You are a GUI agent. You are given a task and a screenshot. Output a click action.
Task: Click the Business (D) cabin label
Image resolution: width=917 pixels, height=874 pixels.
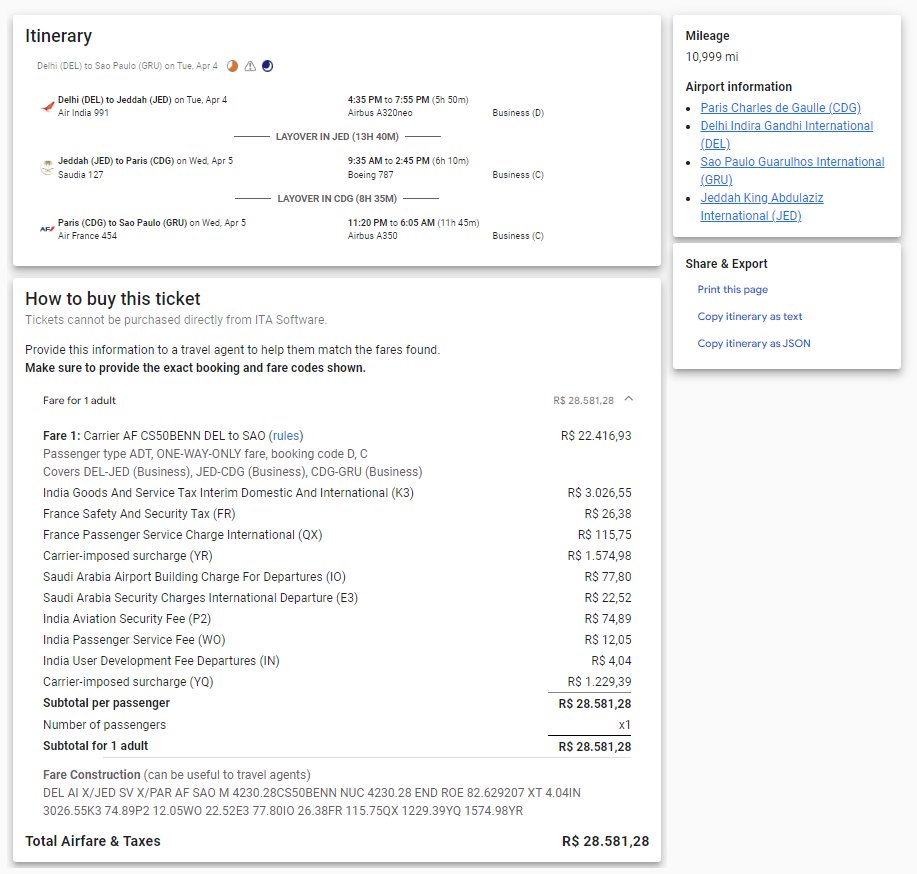click(x=518, y=113)
